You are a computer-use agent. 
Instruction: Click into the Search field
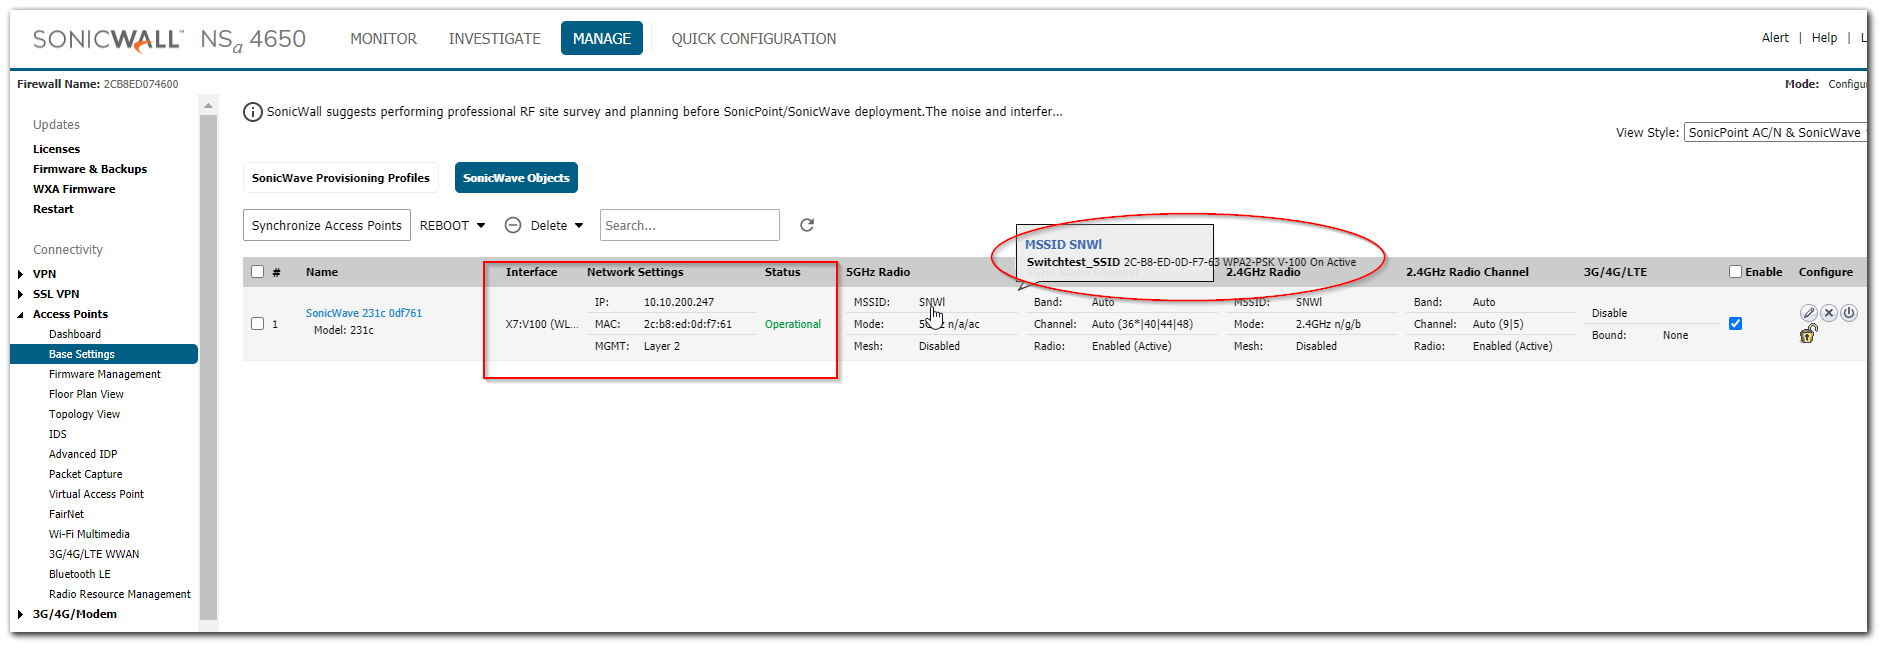pyautogui.click(x=690, y=225)
